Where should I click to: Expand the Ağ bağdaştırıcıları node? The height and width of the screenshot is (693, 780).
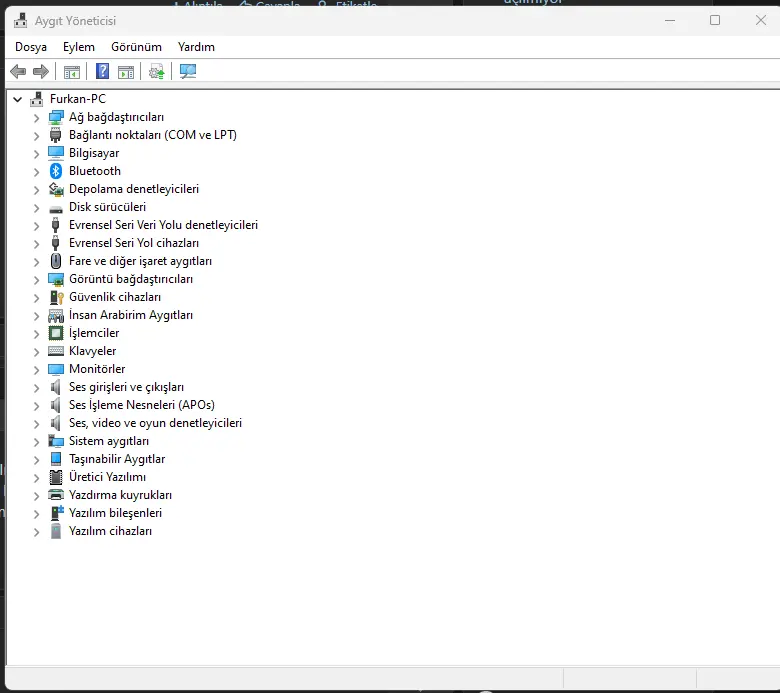pyautogui.click(x=36, y=118)
